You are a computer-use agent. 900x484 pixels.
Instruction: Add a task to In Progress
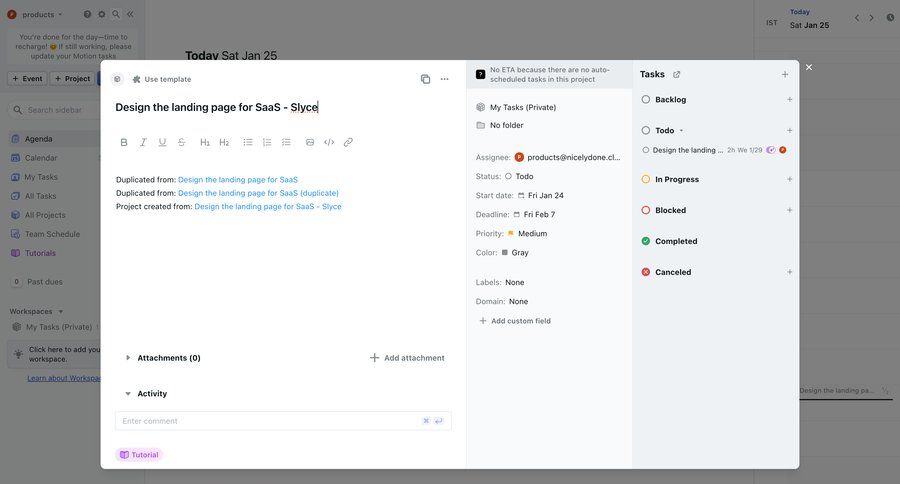[789, 179]
